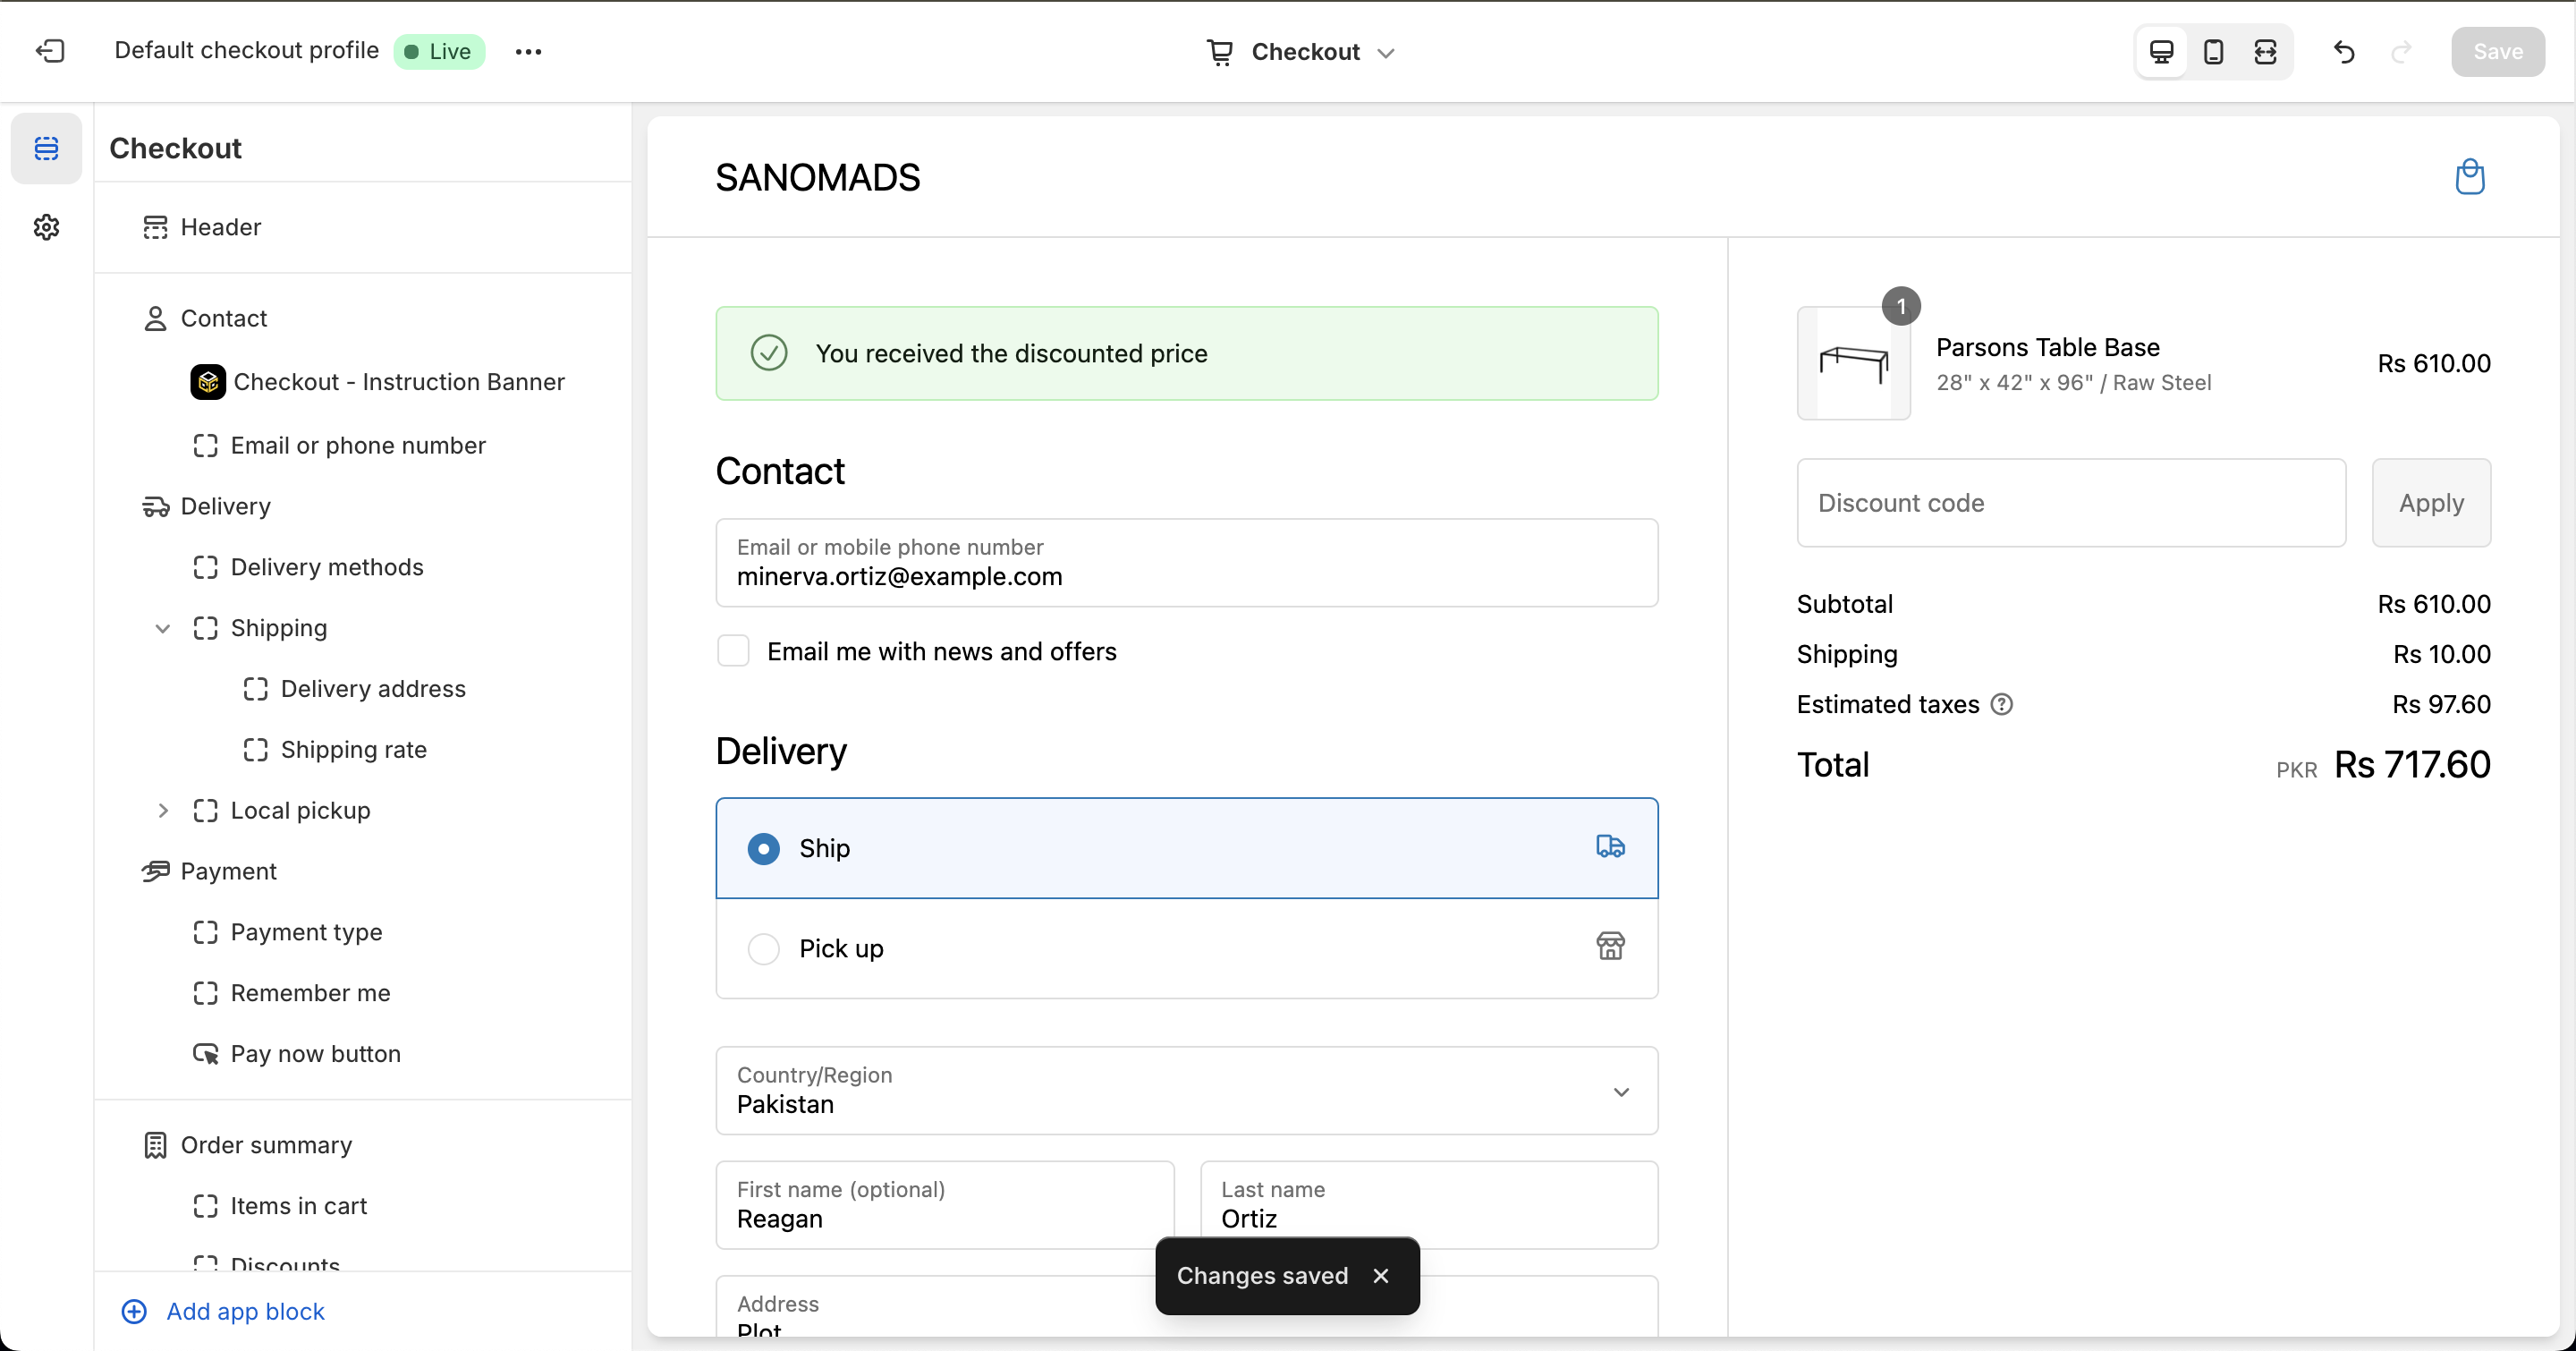This screenshot has width=2576, height=1351.
Task: Select the Ship delivery radio button
Action: 764,848
